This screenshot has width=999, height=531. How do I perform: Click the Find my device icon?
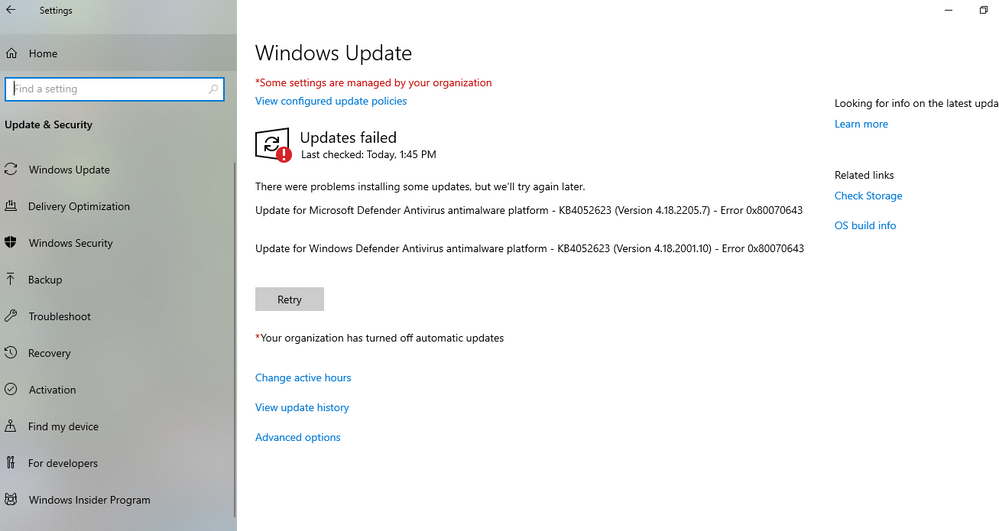tap(10, 426)
